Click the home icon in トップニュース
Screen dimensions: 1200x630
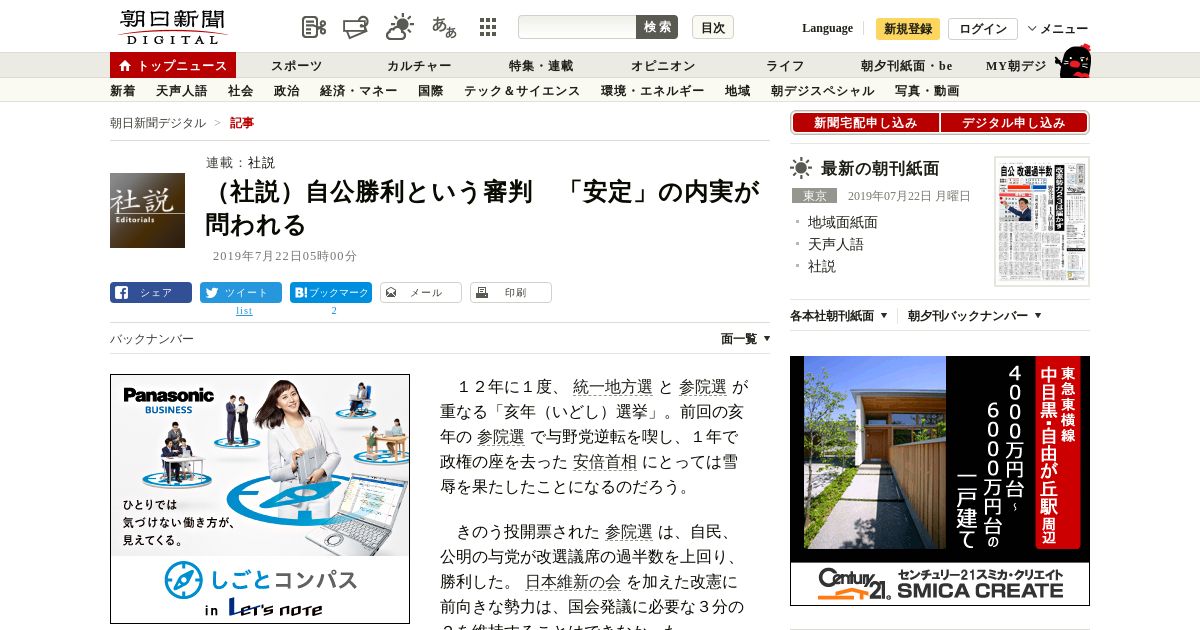pyautogui.click(x=125, y=65)
